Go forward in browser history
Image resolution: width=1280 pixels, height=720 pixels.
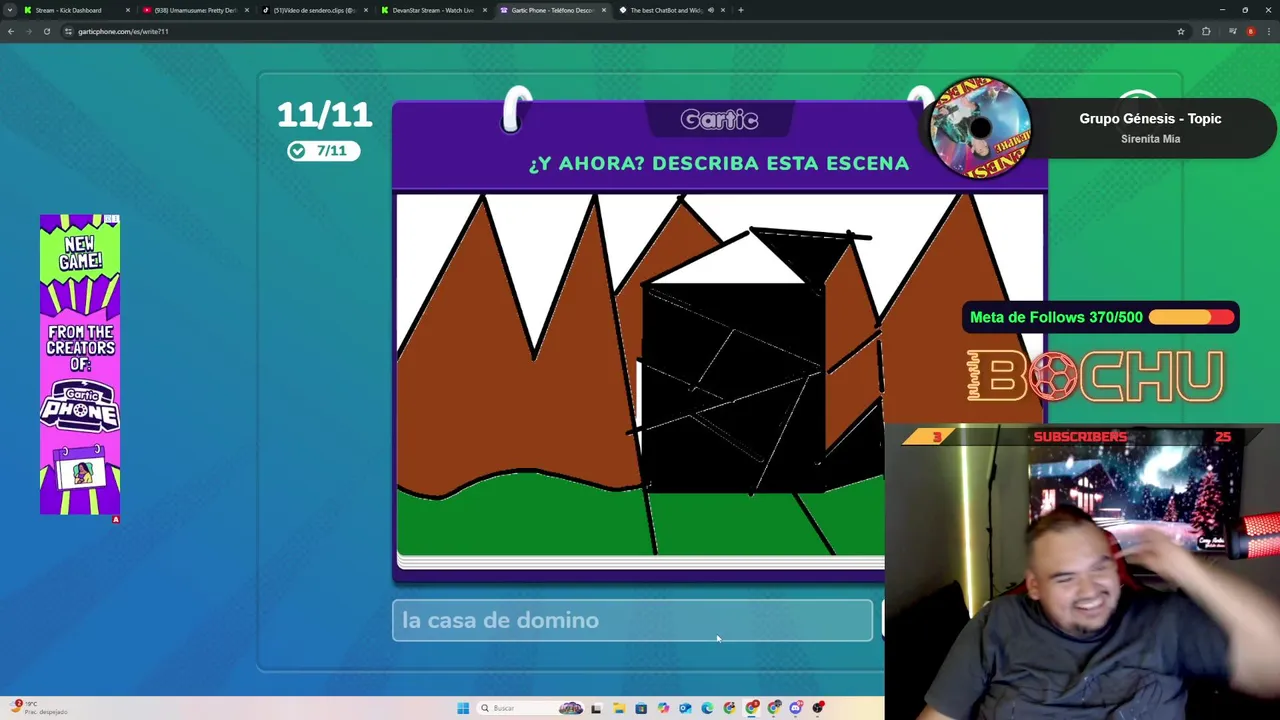[x=29, y=31]
